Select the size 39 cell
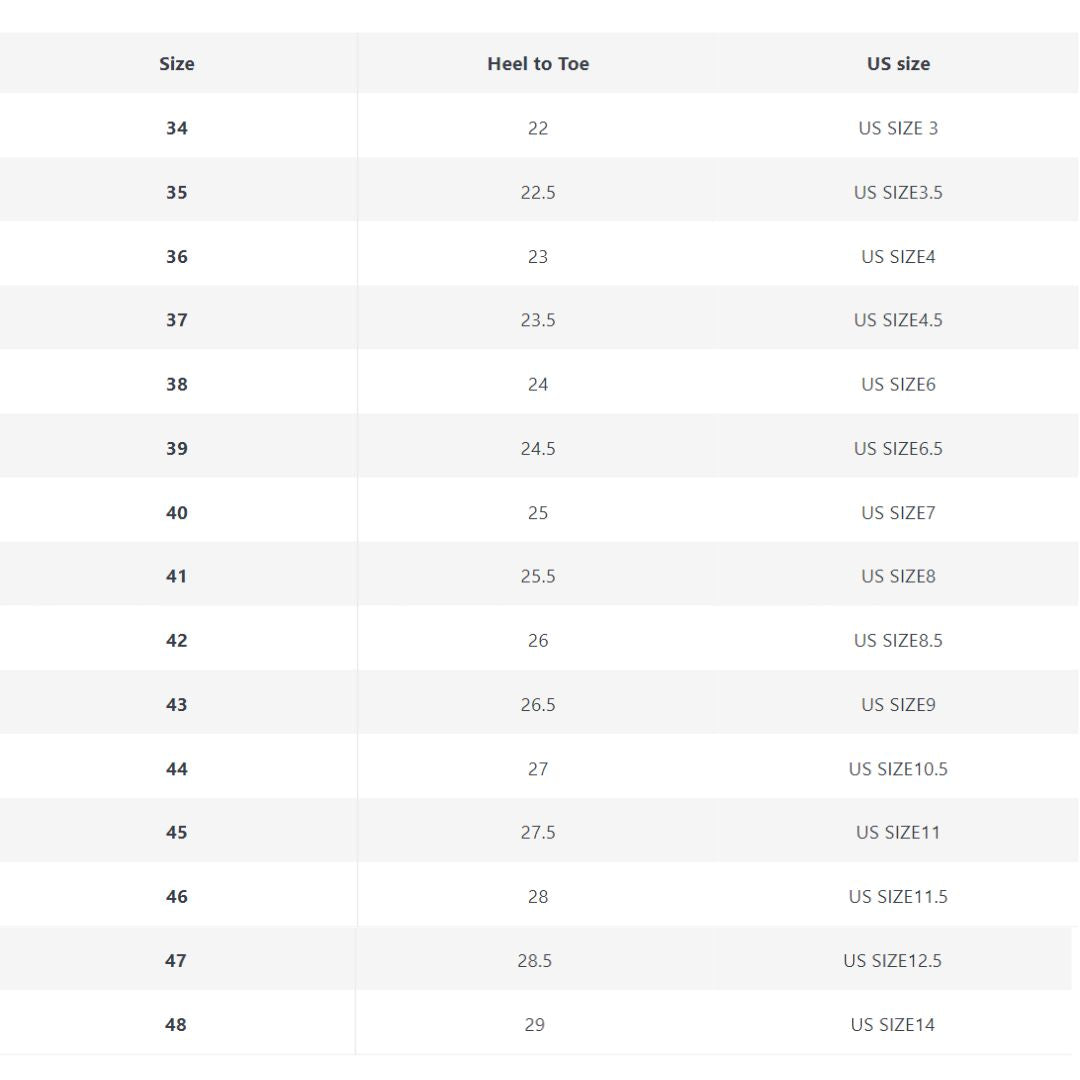This screenshot has height=1080, width=1080. 177,448
